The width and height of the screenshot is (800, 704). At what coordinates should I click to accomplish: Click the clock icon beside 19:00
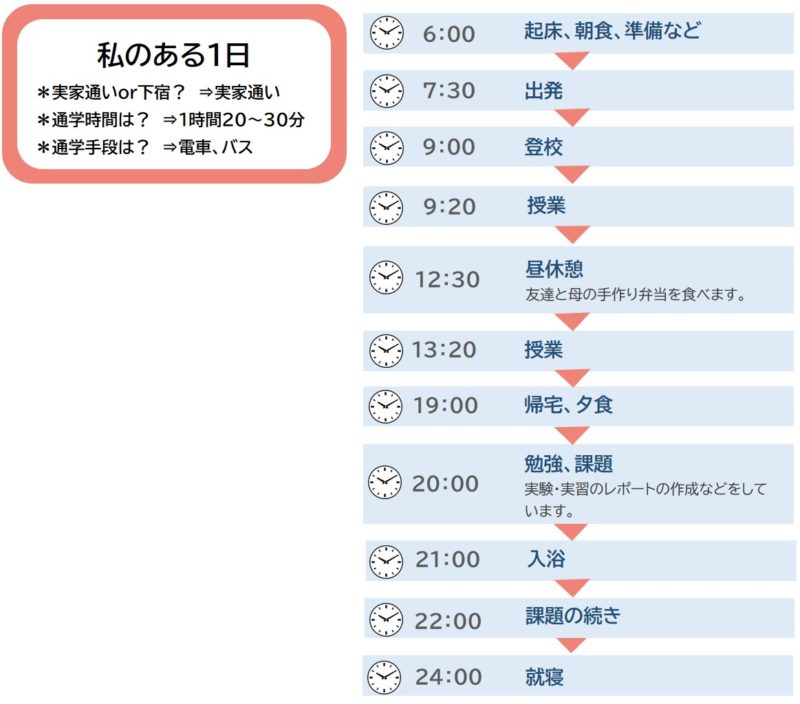coord(385,407)
